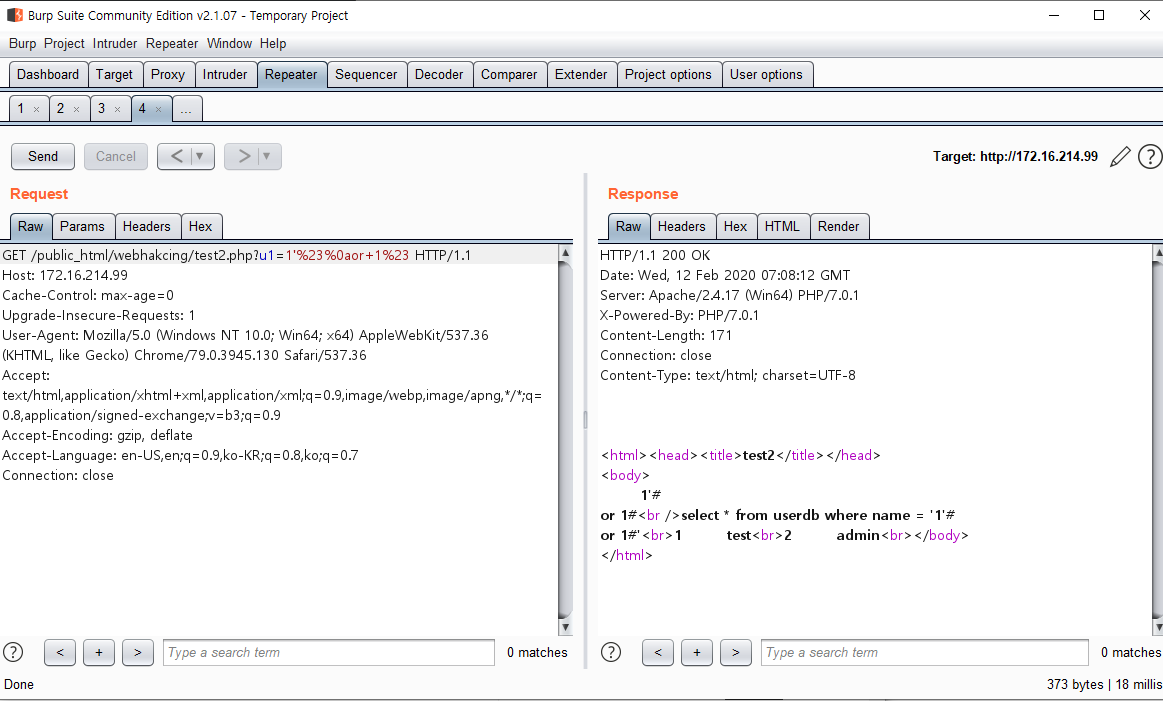The height and width of the screenshot is (701, 1163).
Task: Click request search term field
Action: [329, 652]
